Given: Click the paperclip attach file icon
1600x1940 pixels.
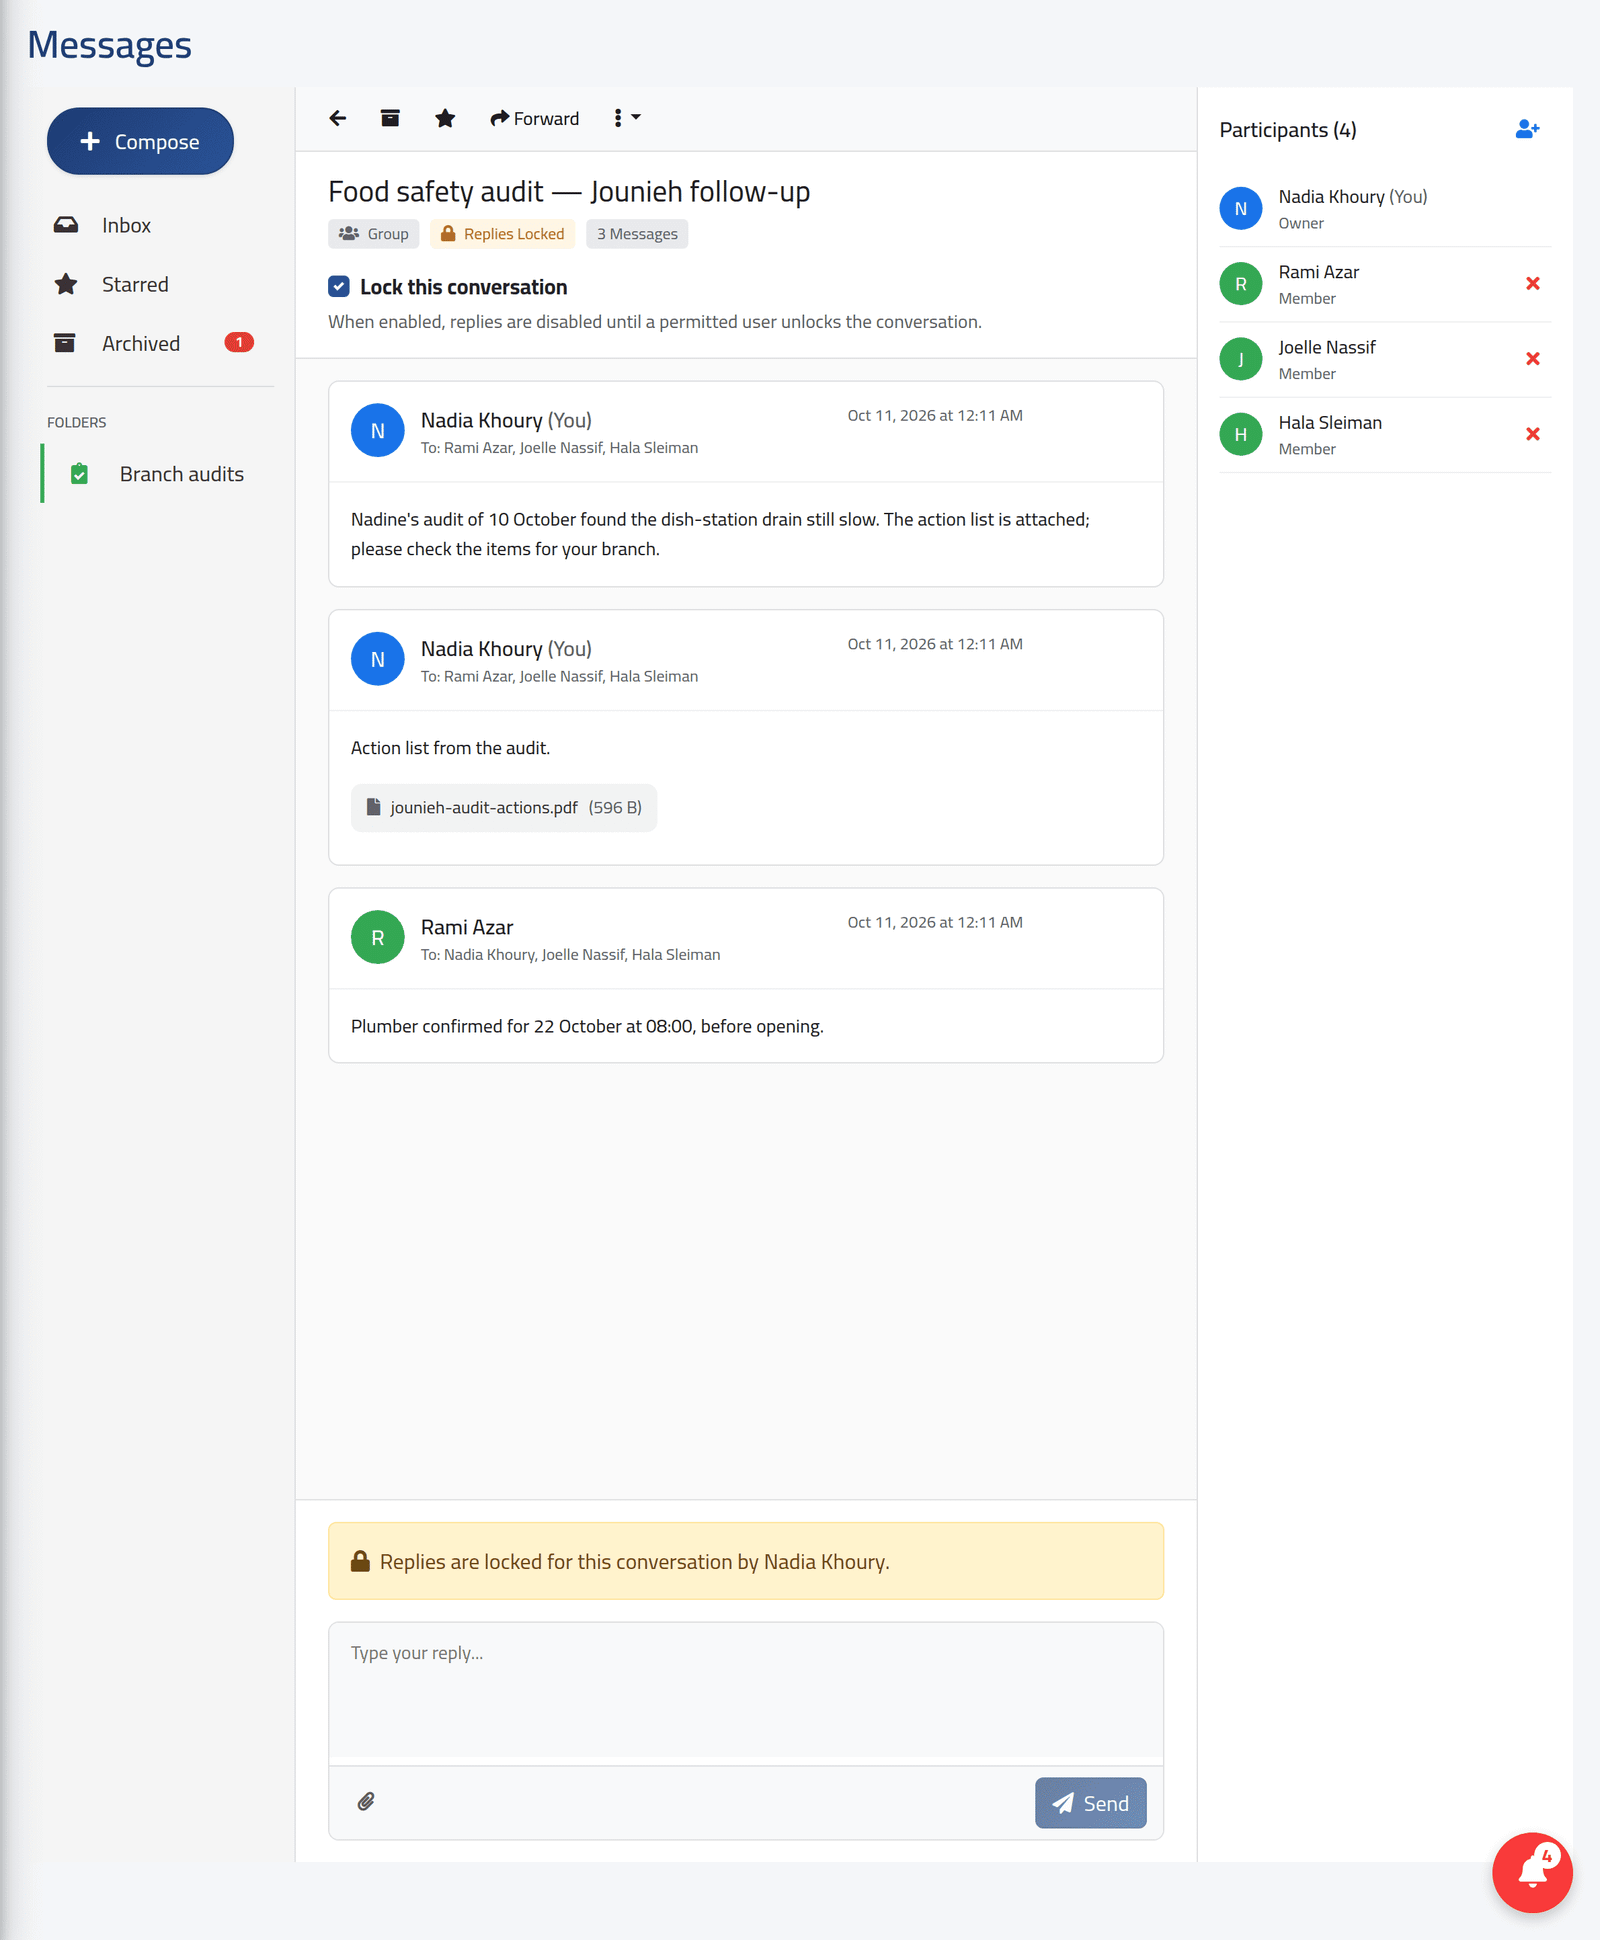Looking at the screenshot, I should click(366, 1802).
